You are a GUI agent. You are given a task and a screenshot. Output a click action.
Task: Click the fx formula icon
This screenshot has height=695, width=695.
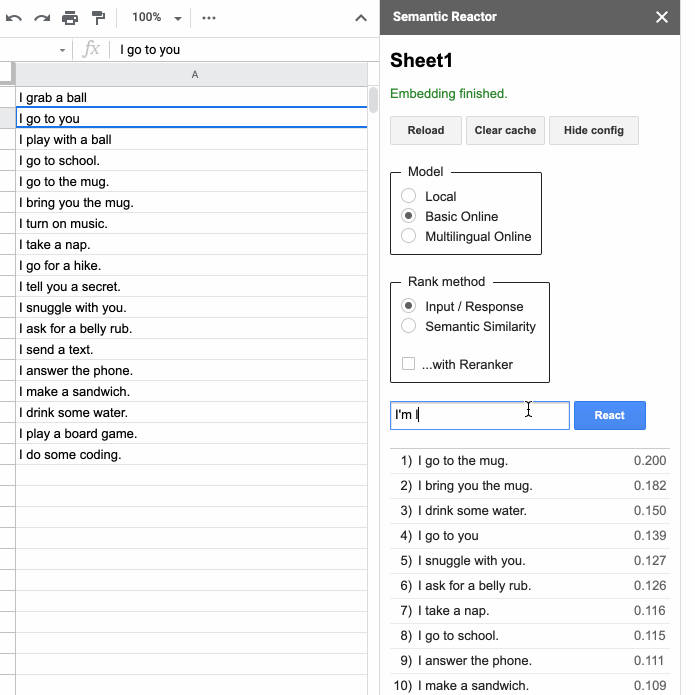[91, 49]
